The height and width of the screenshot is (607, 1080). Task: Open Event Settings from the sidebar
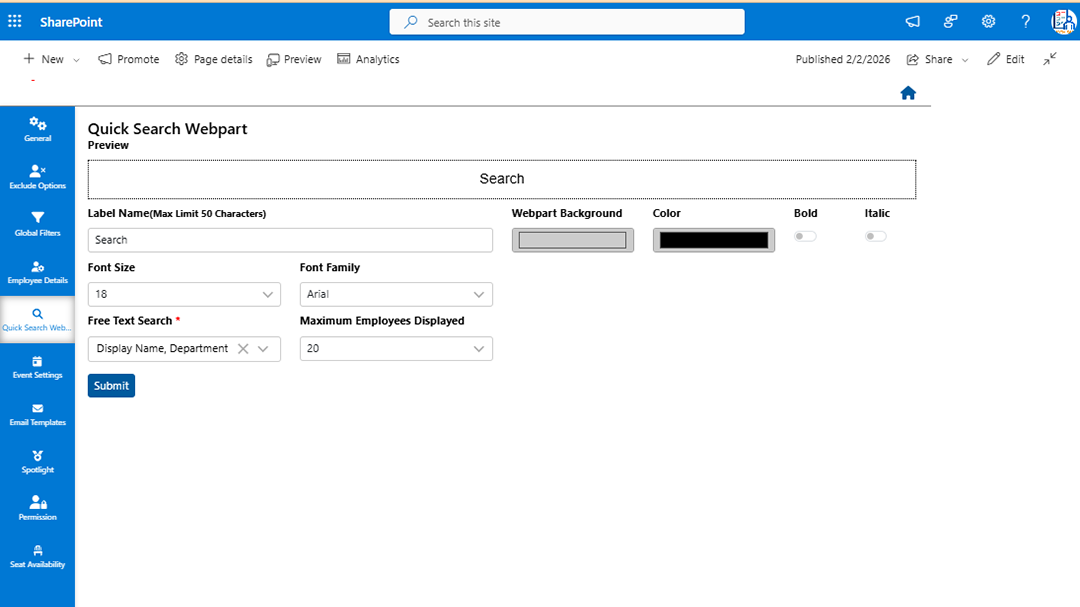[x=37, y=367]
